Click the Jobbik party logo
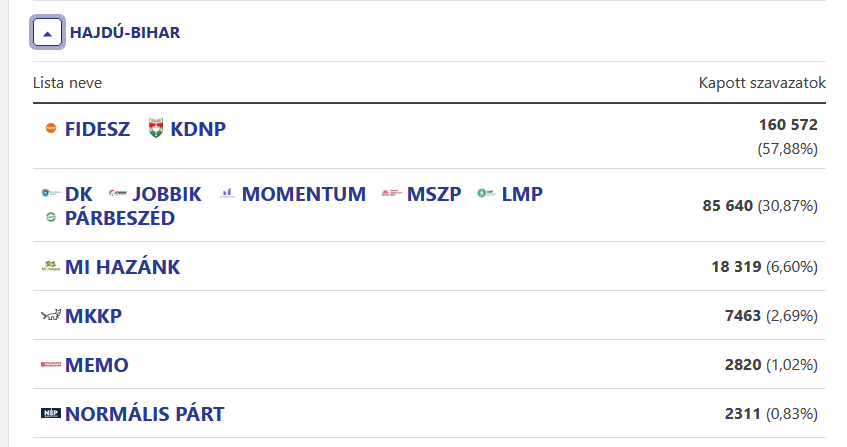Image resolution: width=847 pixels, height=447 pixels. coord(117,194)
